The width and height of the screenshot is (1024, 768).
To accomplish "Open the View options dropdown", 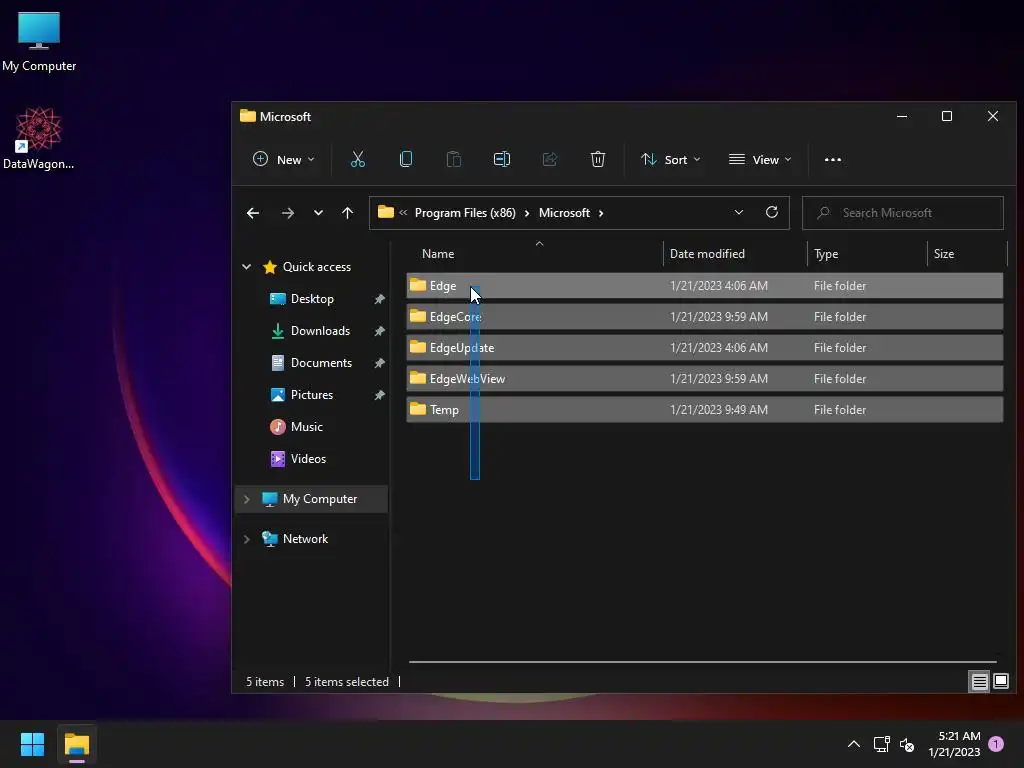I will coord(760,159).
